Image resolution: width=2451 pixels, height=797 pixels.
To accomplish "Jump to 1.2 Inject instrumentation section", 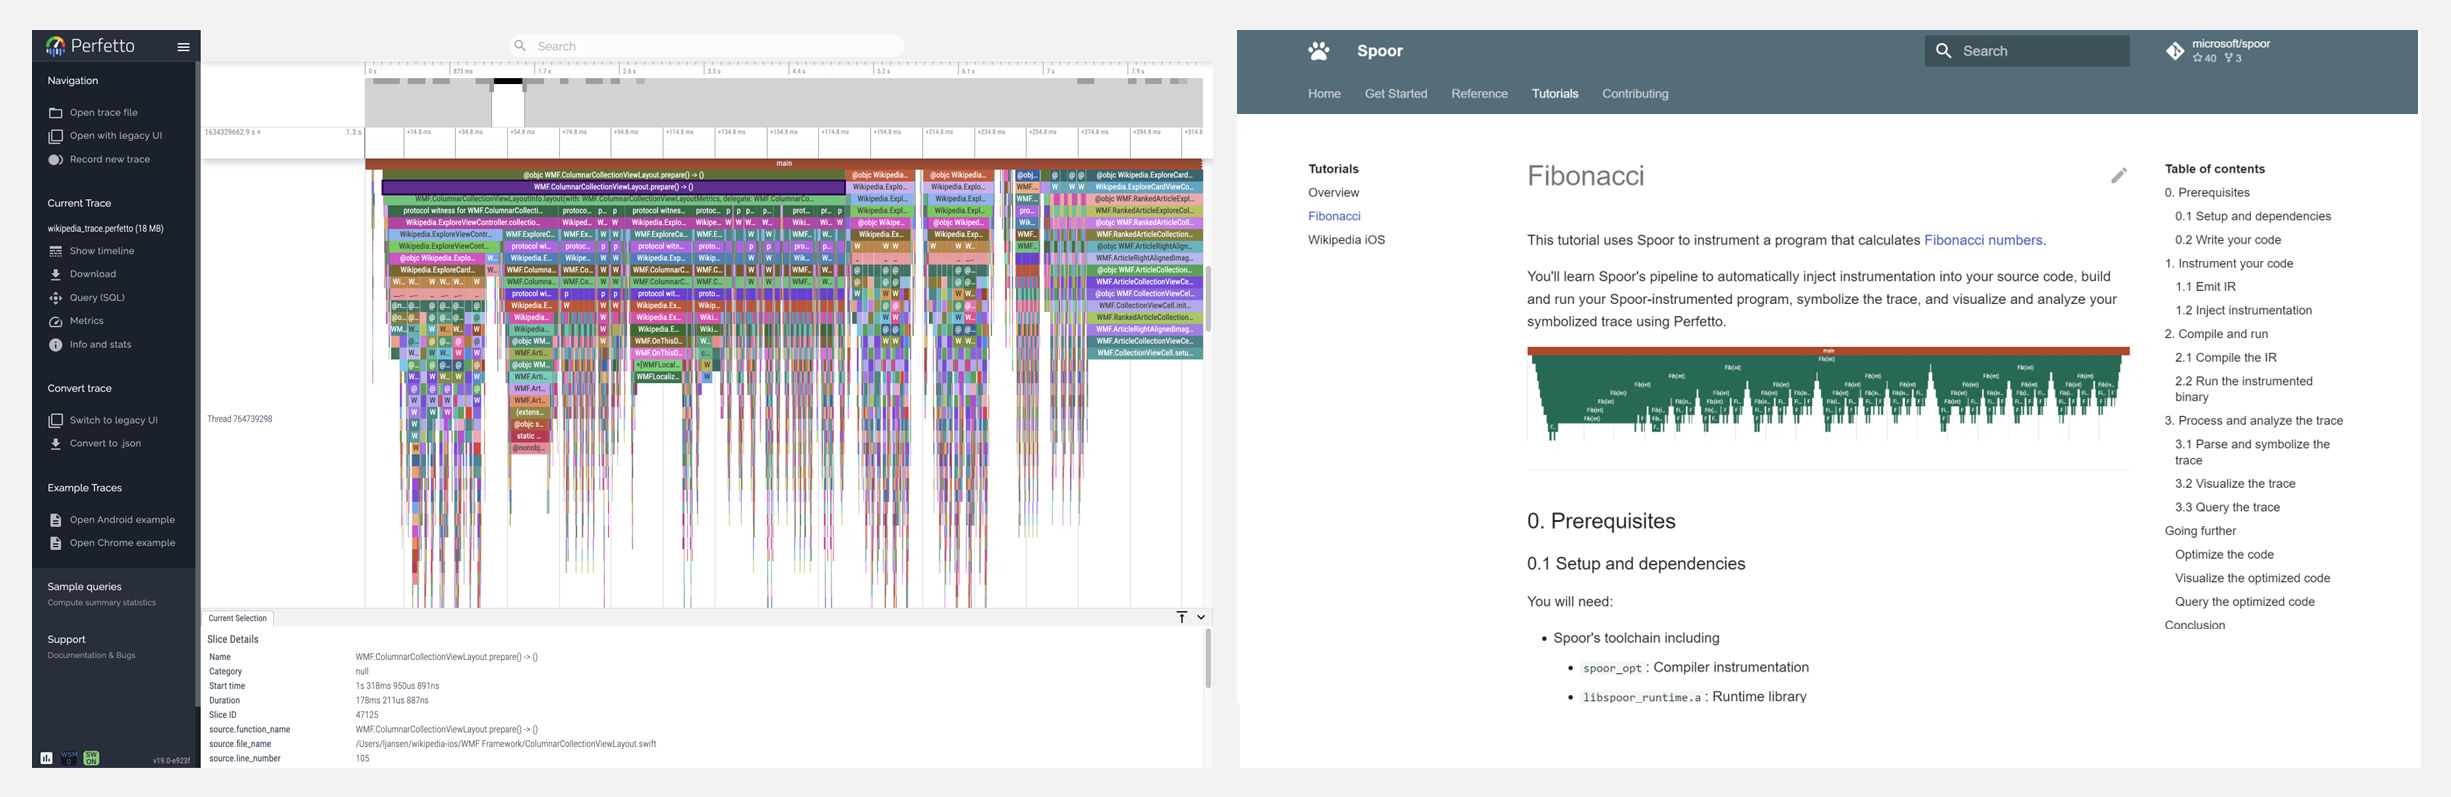I will [x=2243, y=311].
